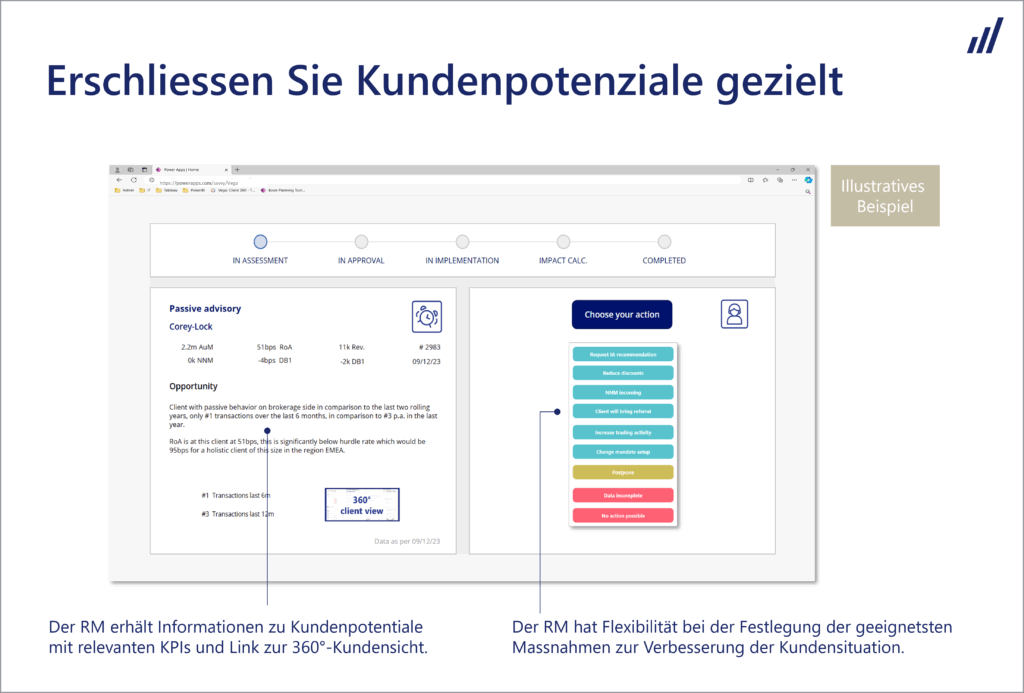Click the red Data incomplete button
The height and width of the screenshot is (693, 1024).
pos(622,495)
